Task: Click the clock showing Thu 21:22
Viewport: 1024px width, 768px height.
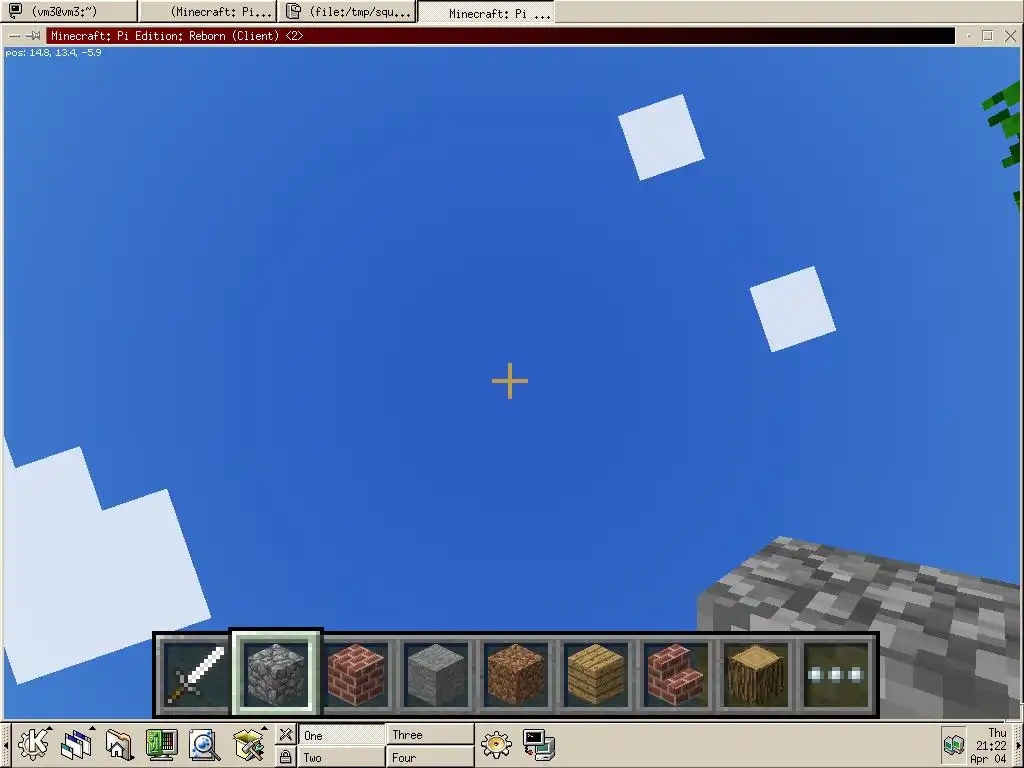Action: tap(989, 745)
